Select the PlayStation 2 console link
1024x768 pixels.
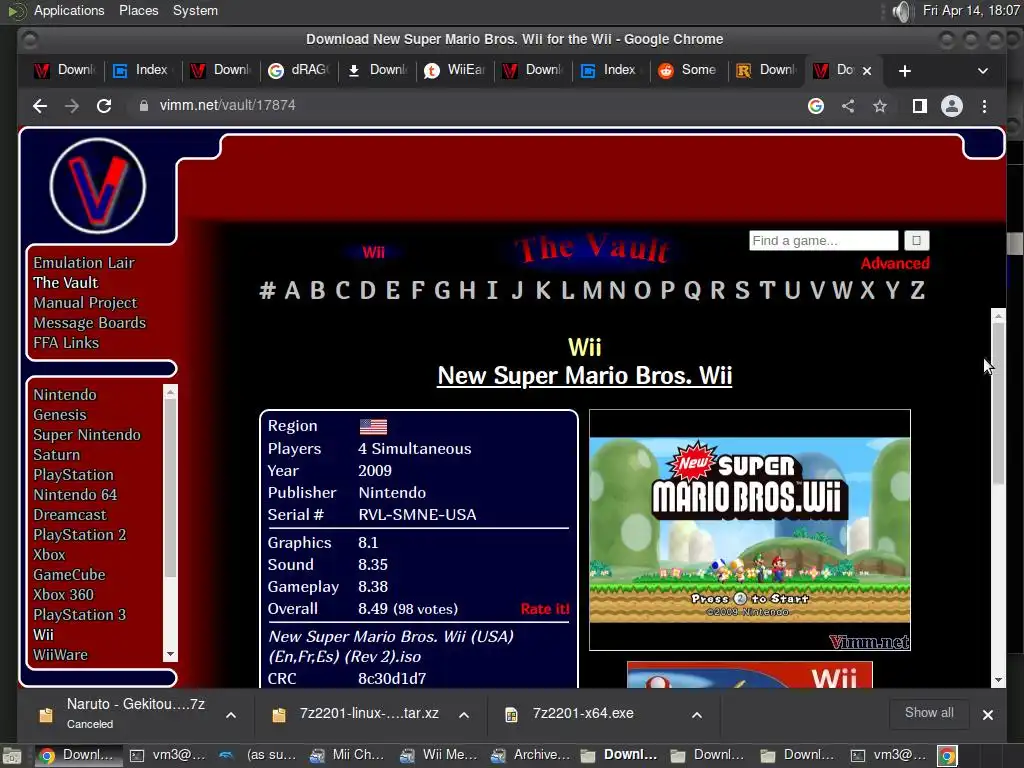pyautogui.click(x=80, y=535)
